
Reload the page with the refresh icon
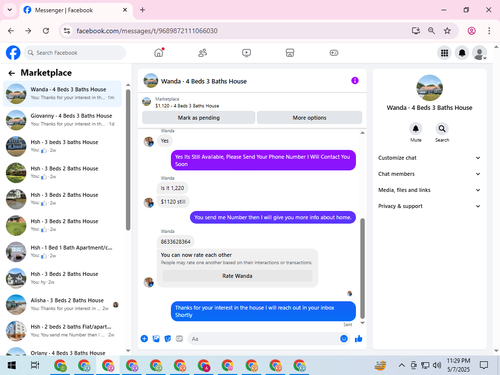click(46, 31)
